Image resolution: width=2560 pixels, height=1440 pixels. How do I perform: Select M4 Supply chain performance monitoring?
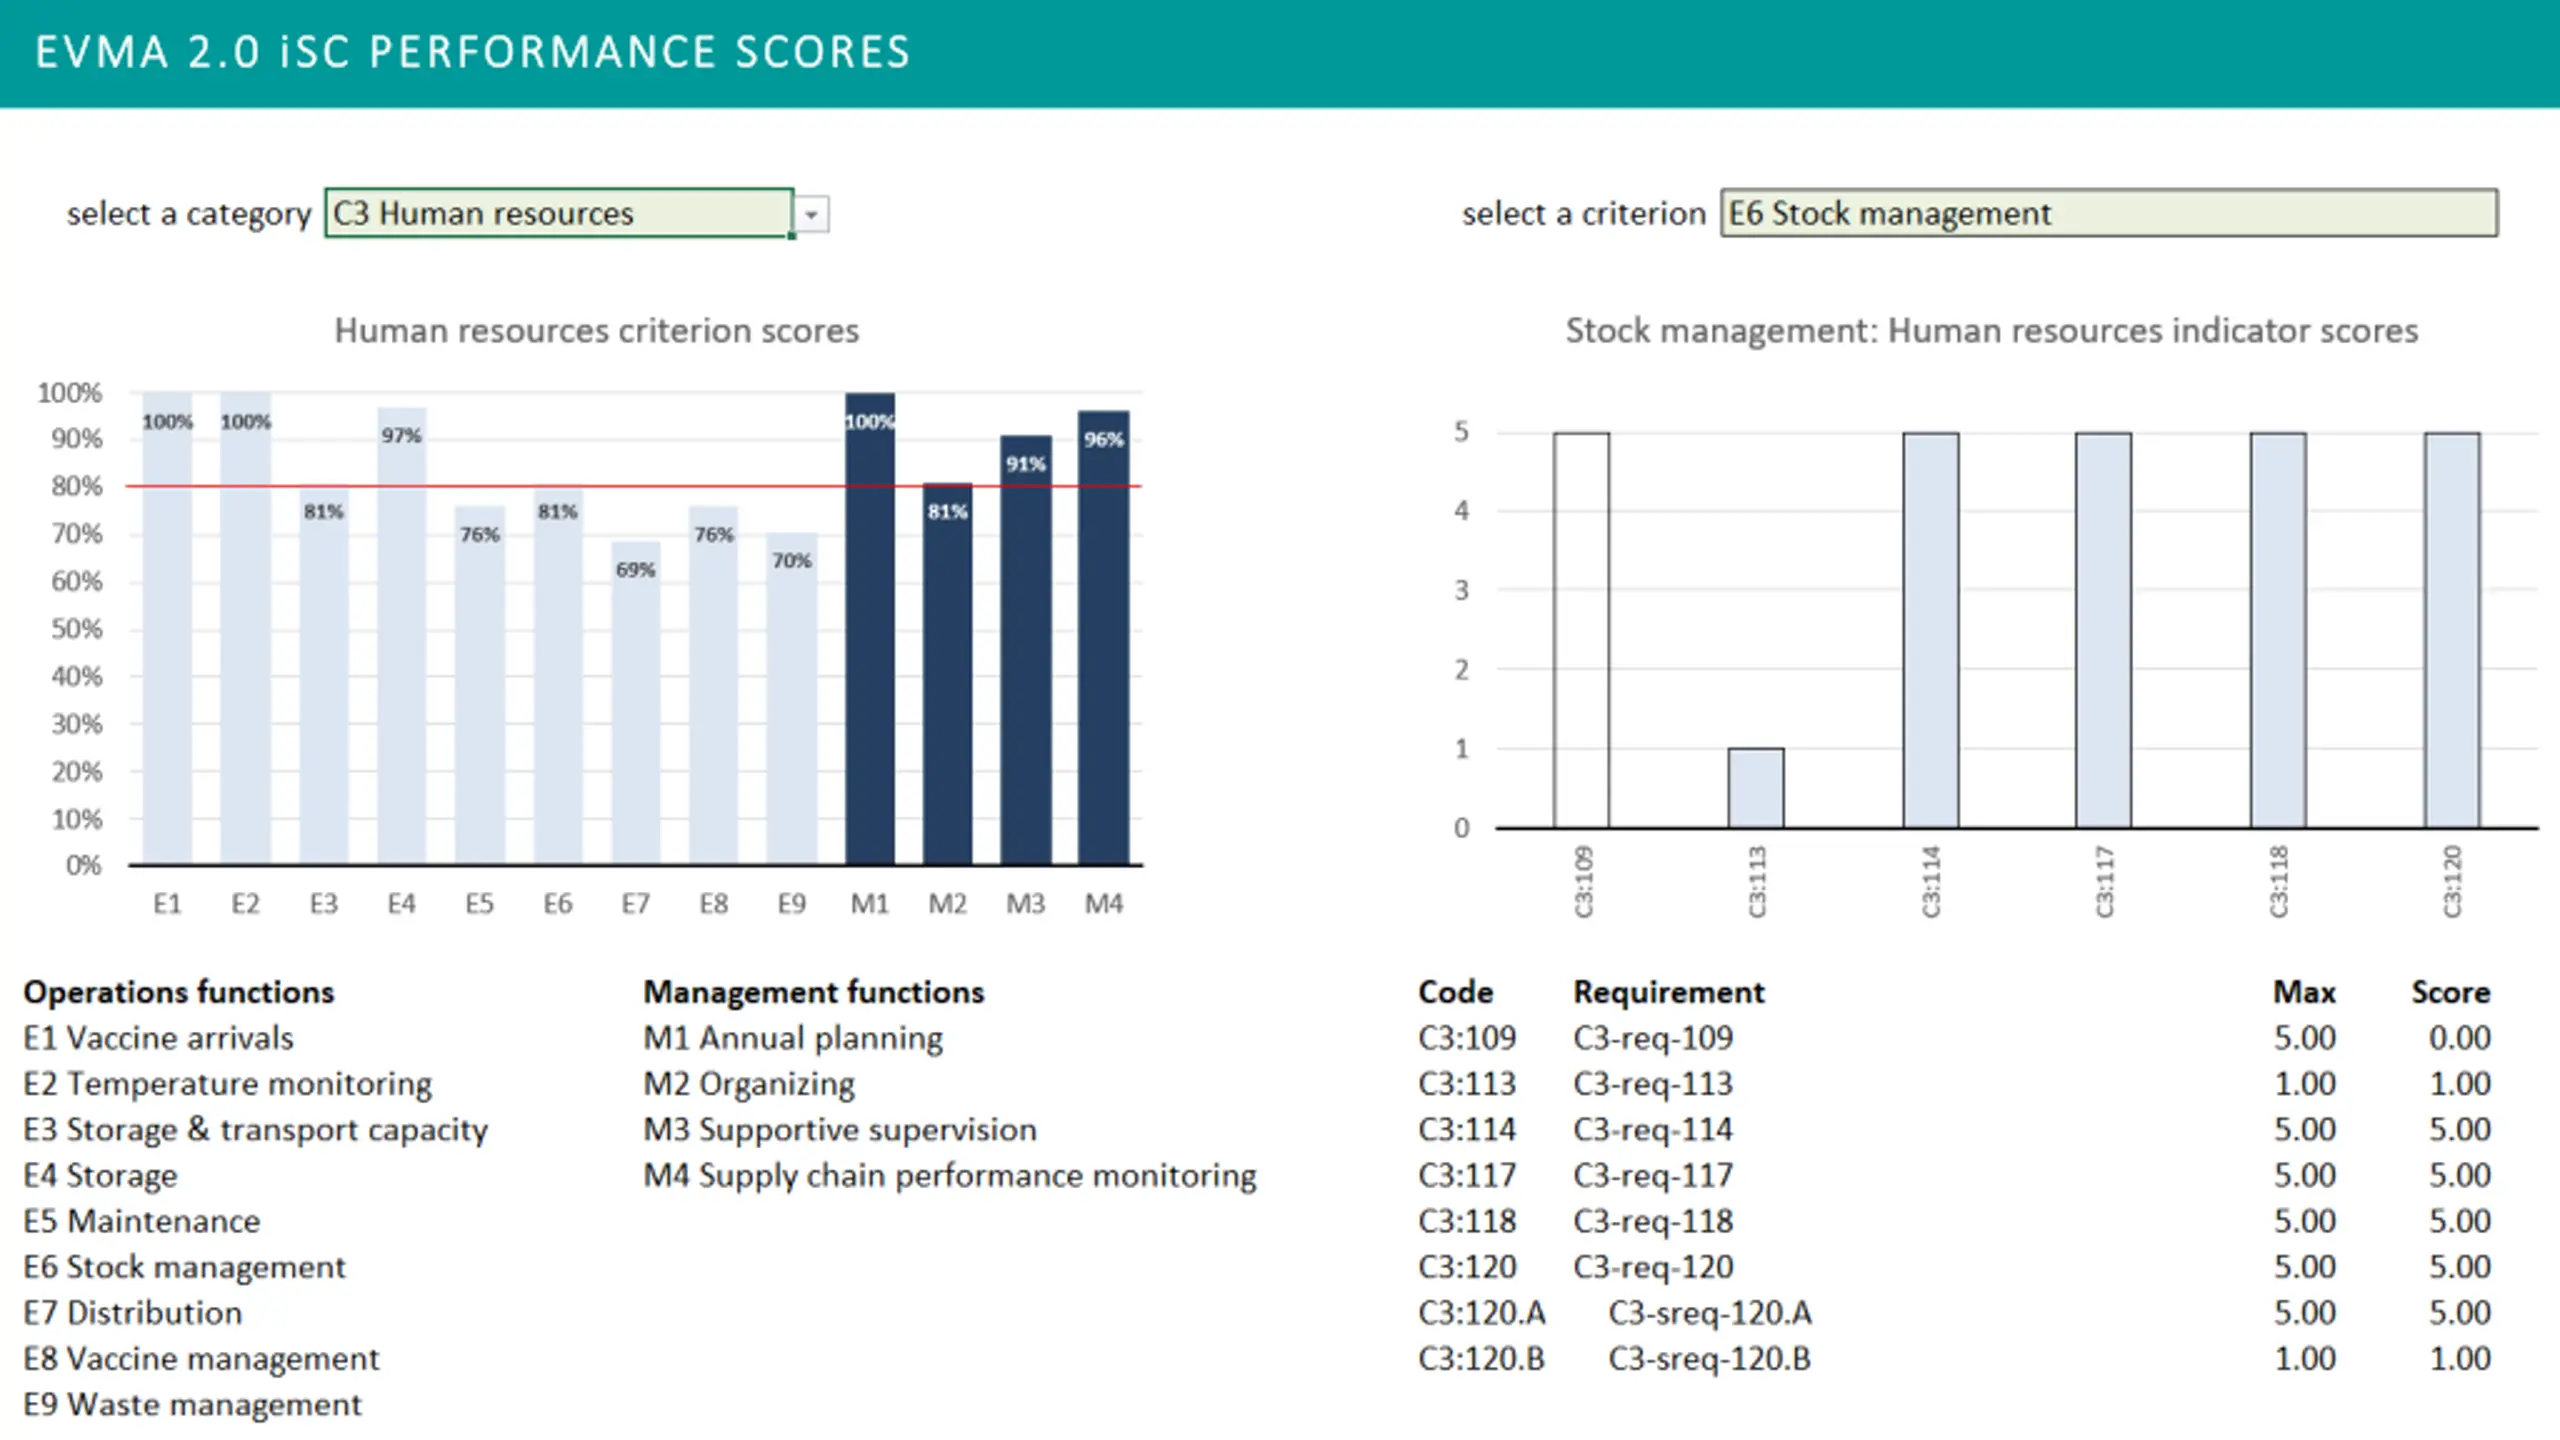pyautogui.click(x=950, y=1176)
